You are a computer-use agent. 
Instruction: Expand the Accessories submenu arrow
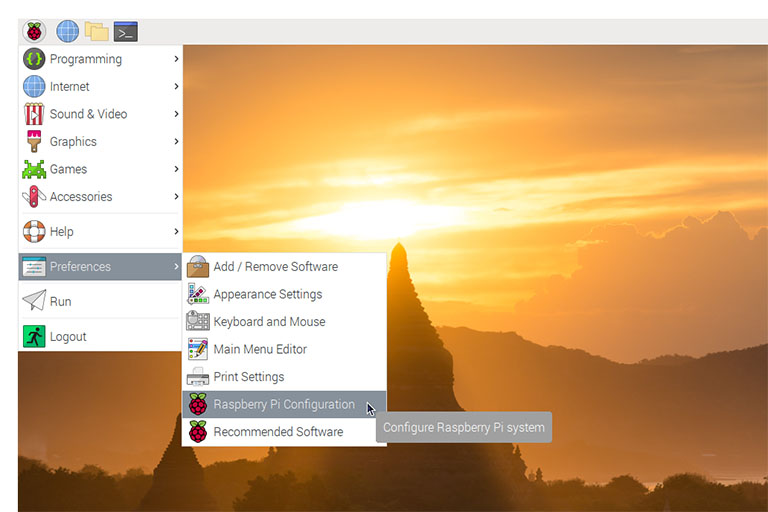click(x=176, y=196)
